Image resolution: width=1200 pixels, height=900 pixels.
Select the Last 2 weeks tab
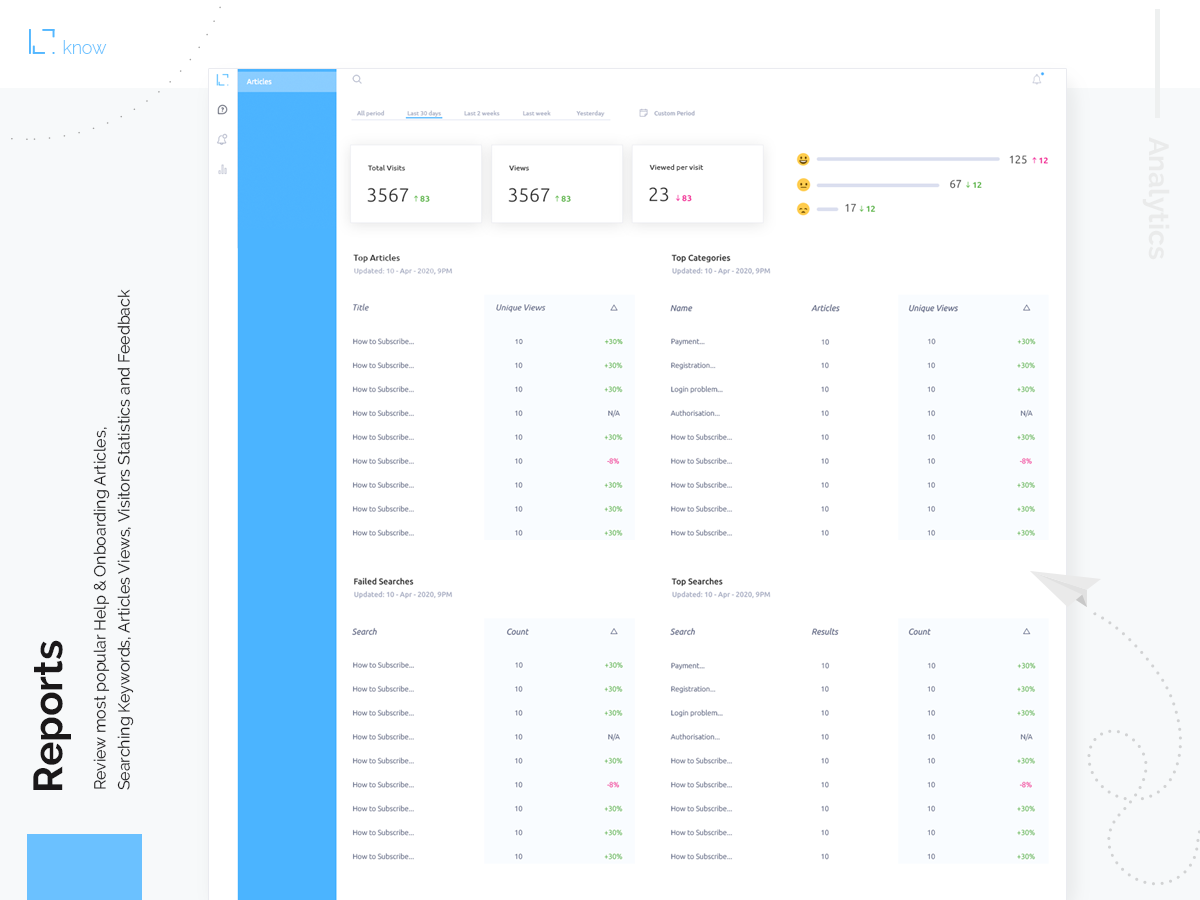pos(481,114)
